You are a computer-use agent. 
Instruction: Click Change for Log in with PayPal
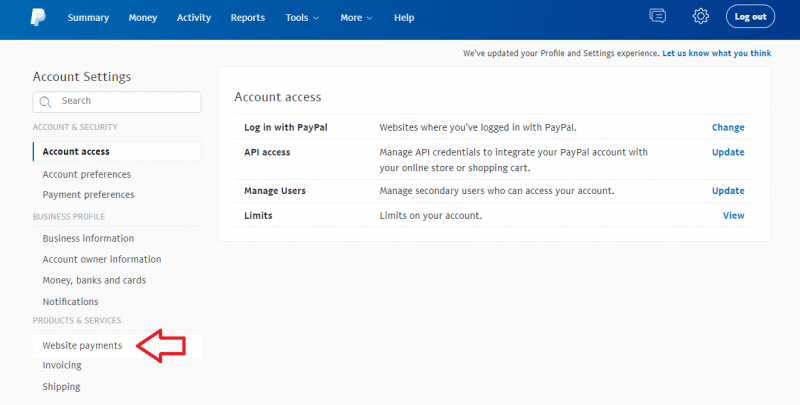pos(728,128)
